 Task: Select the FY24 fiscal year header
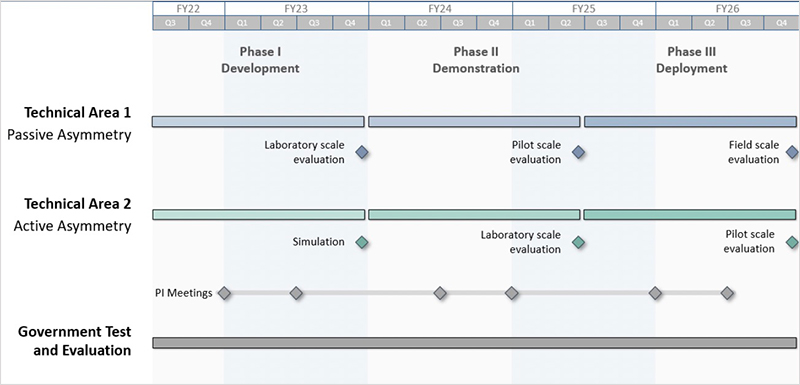(x=440, y=8)
